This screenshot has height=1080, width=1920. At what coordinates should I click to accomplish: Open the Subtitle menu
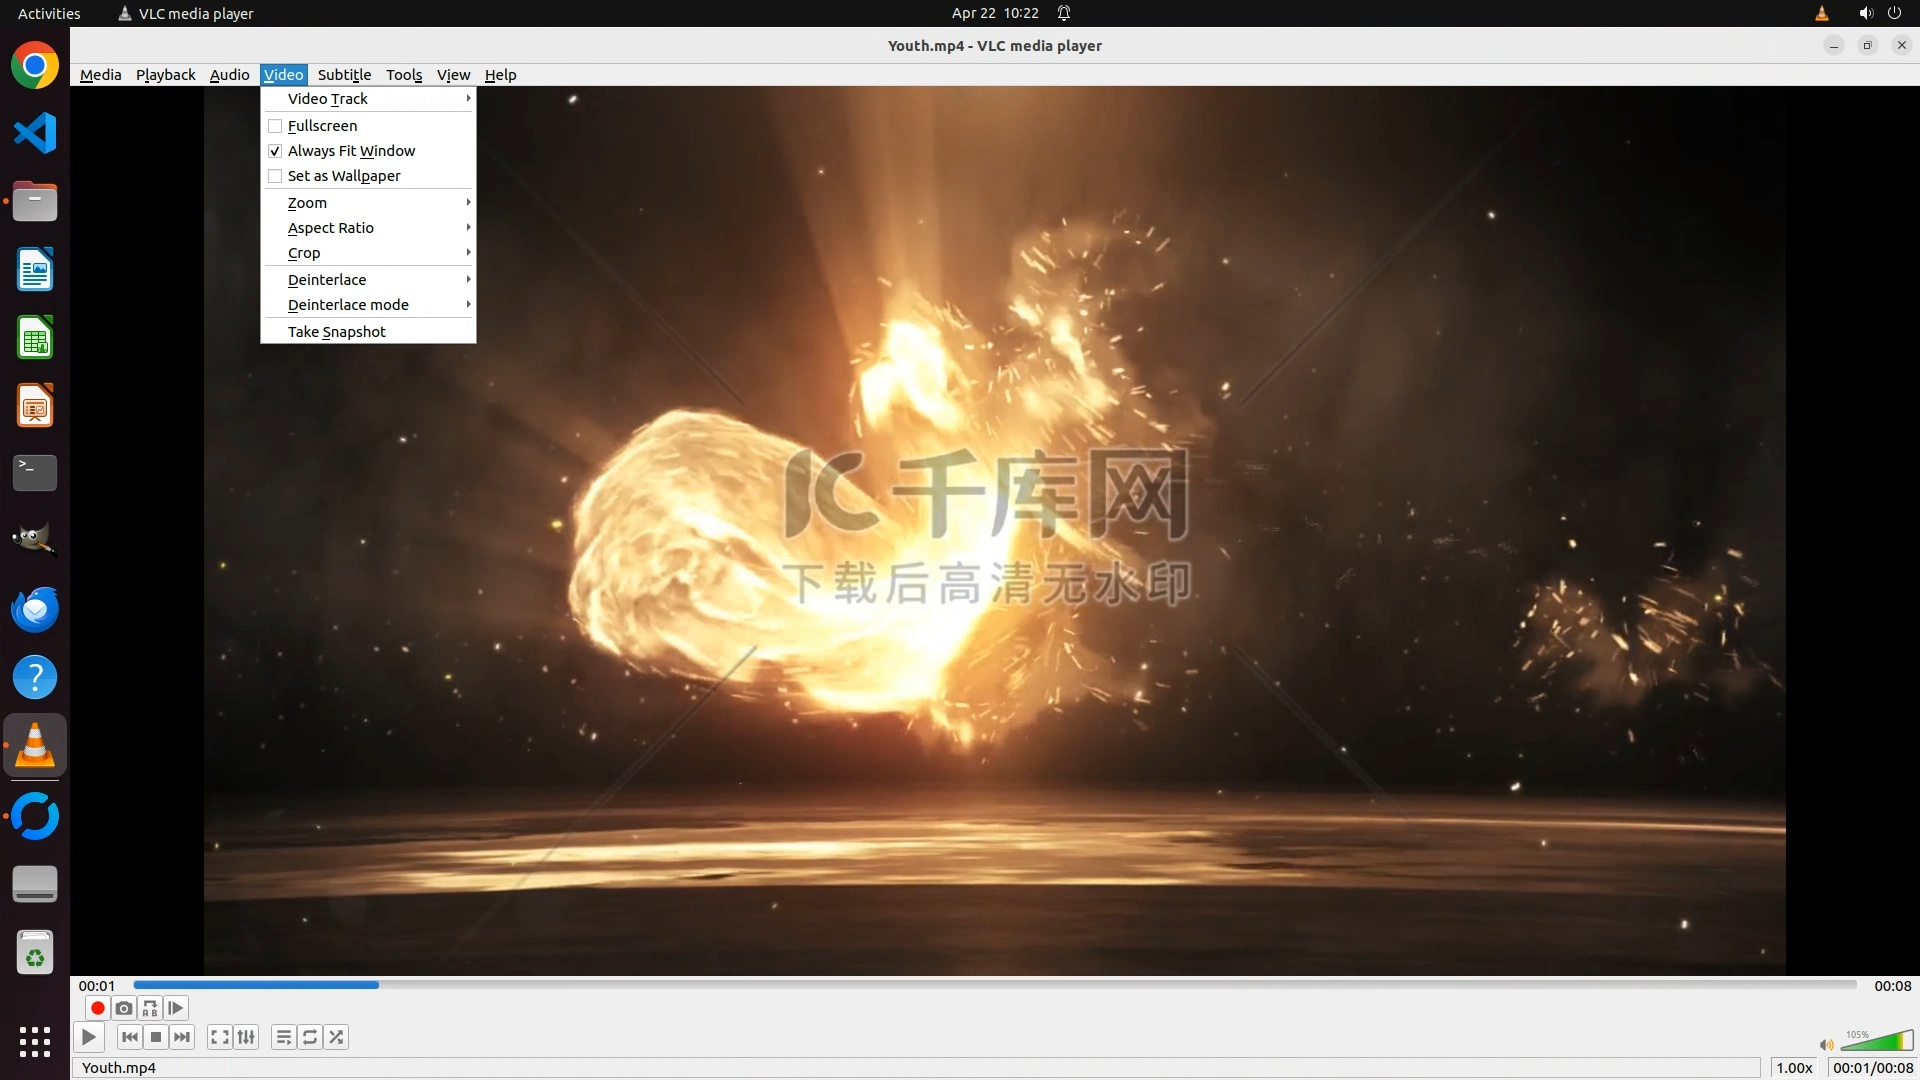344,75
